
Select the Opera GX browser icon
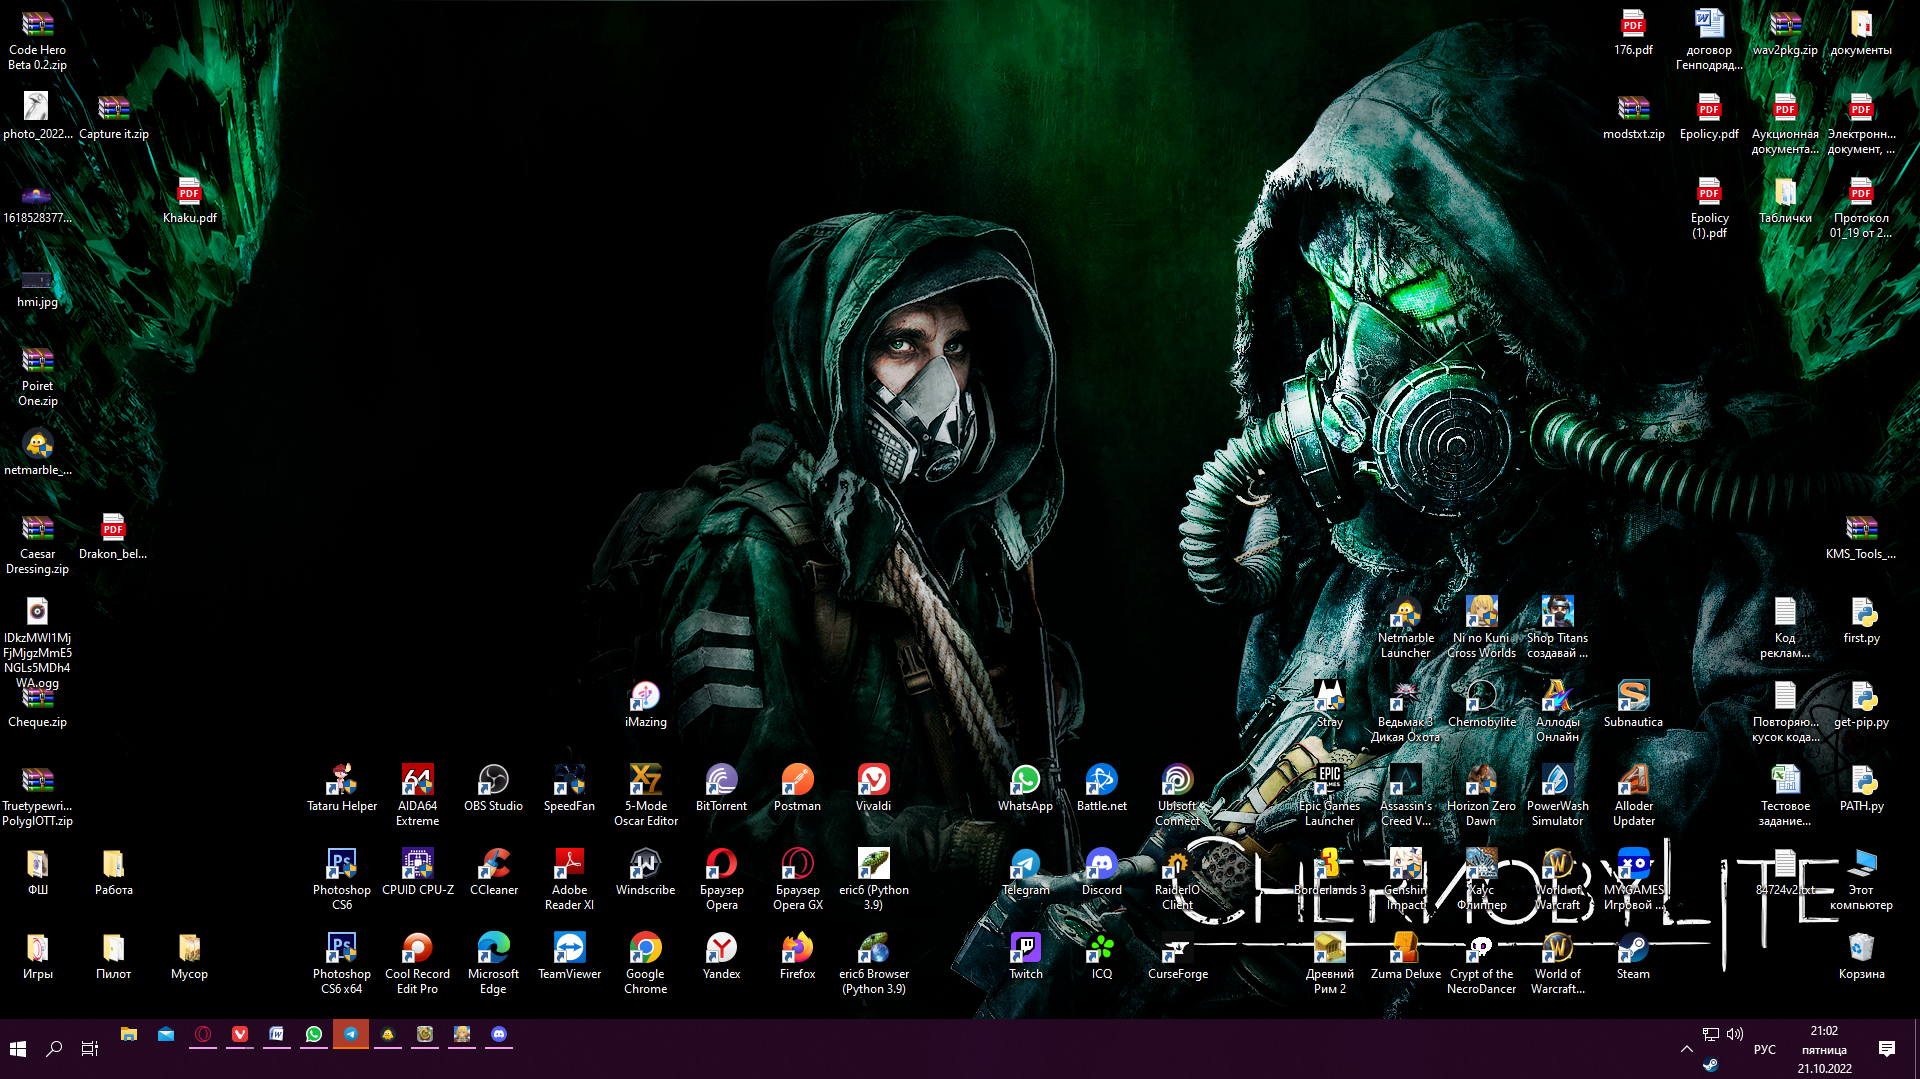click(x=797, y=878)
